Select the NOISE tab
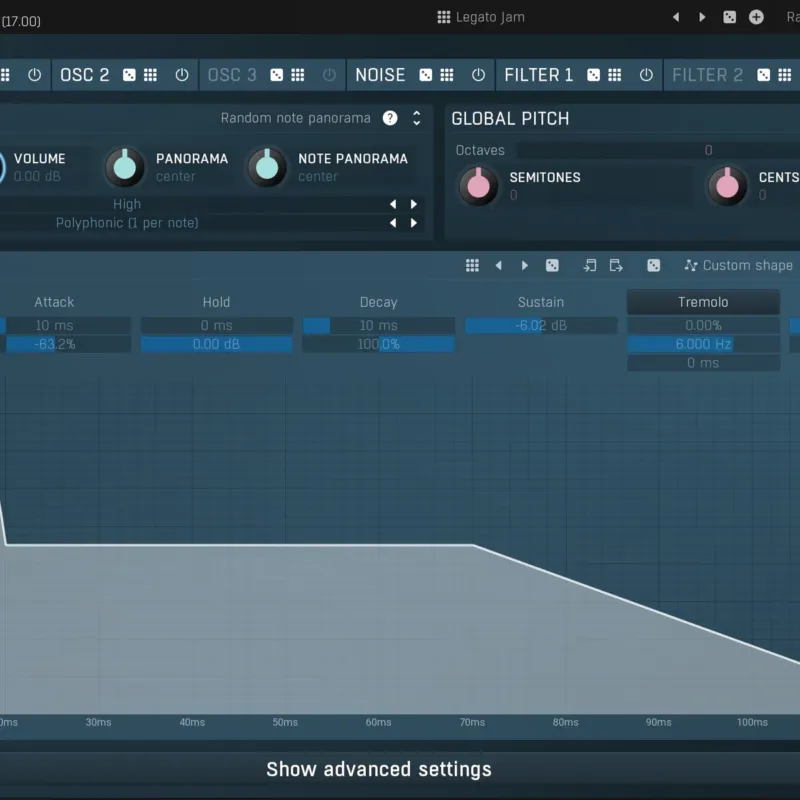 [380, 75]
